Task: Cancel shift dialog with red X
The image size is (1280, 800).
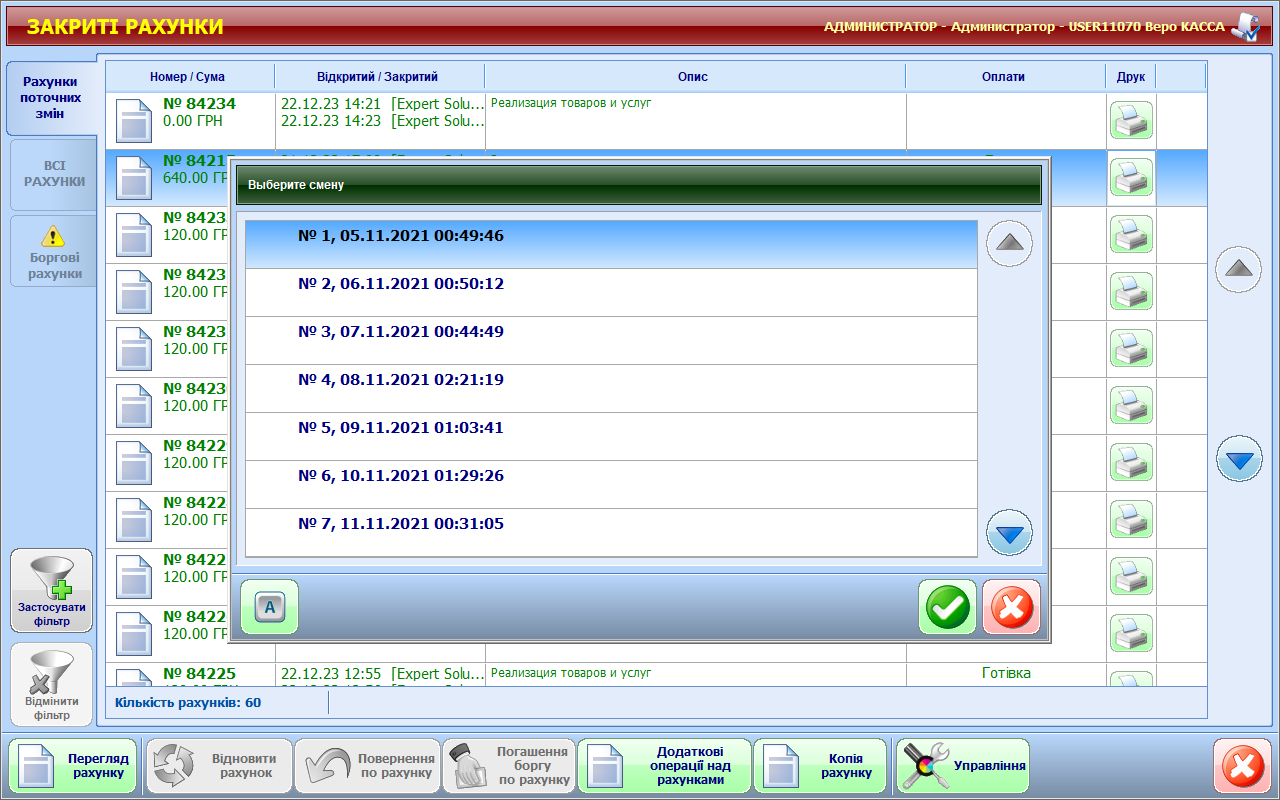Action: tap(1011, 607)
